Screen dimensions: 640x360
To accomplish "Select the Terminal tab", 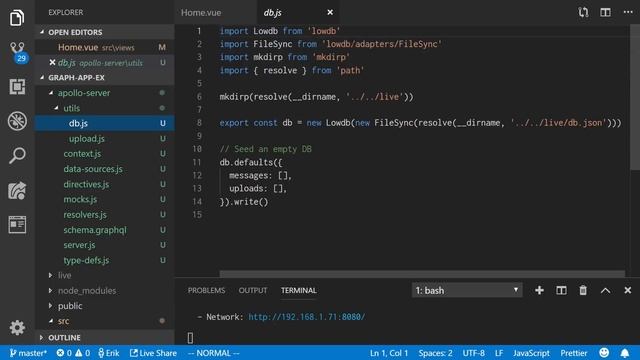I will [x=298, y=290].
